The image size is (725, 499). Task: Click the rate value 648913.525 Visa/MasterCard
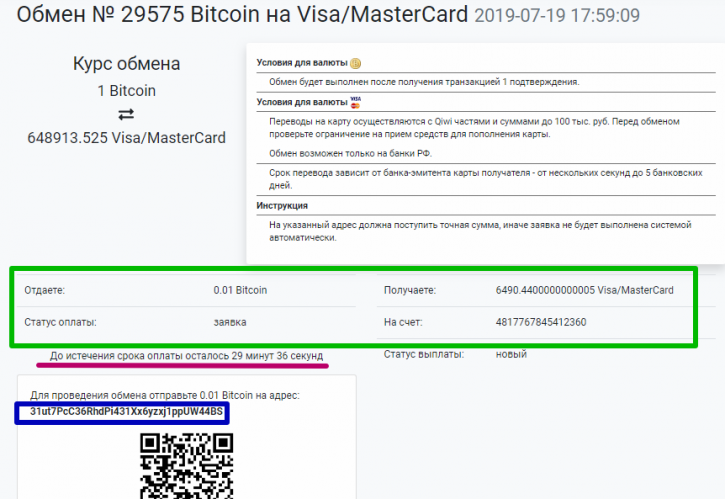pos(126,138)
